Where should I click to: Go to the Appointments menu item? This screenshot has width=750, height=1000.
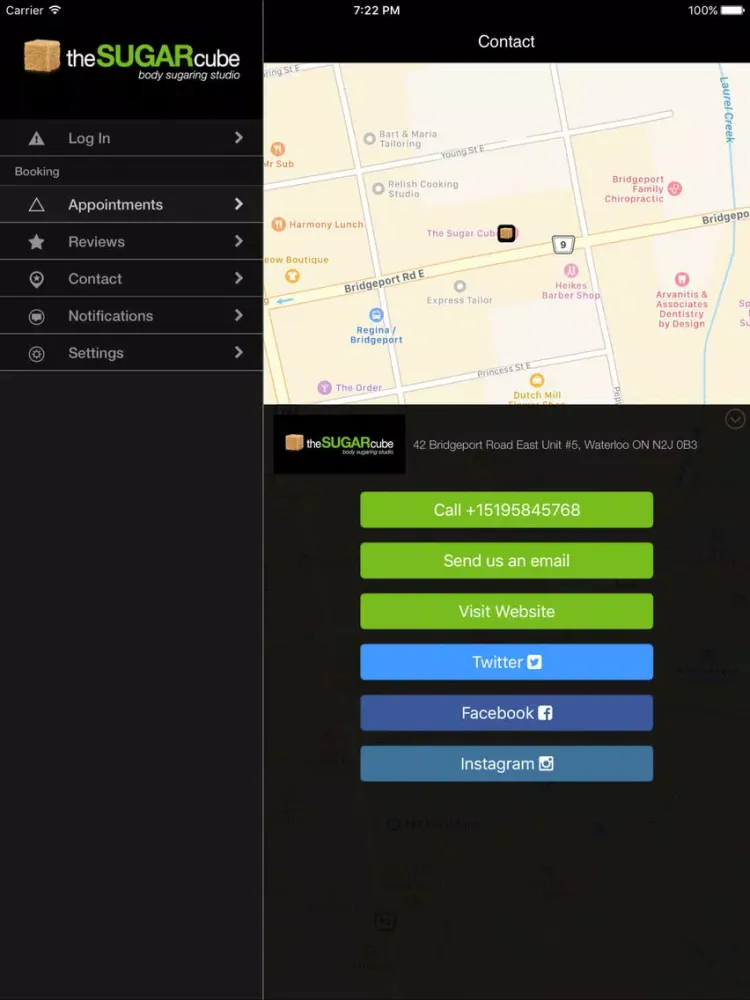coord(131,205)
